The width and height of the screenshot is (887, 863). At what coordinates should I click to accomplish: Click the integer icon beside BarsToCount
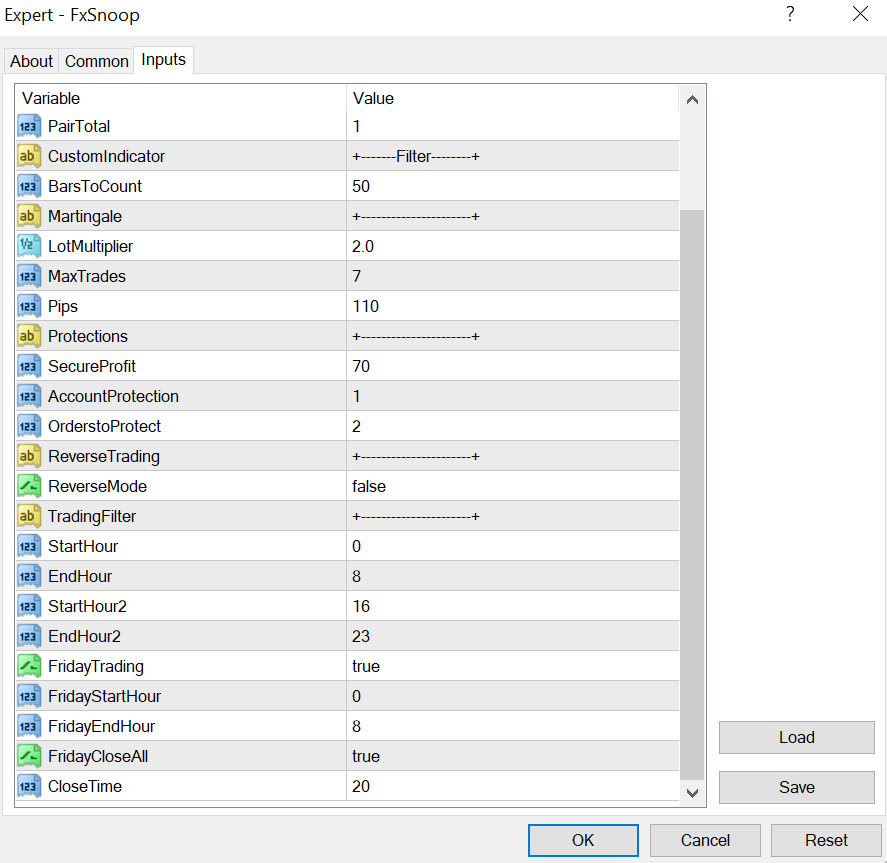[29, 186]
